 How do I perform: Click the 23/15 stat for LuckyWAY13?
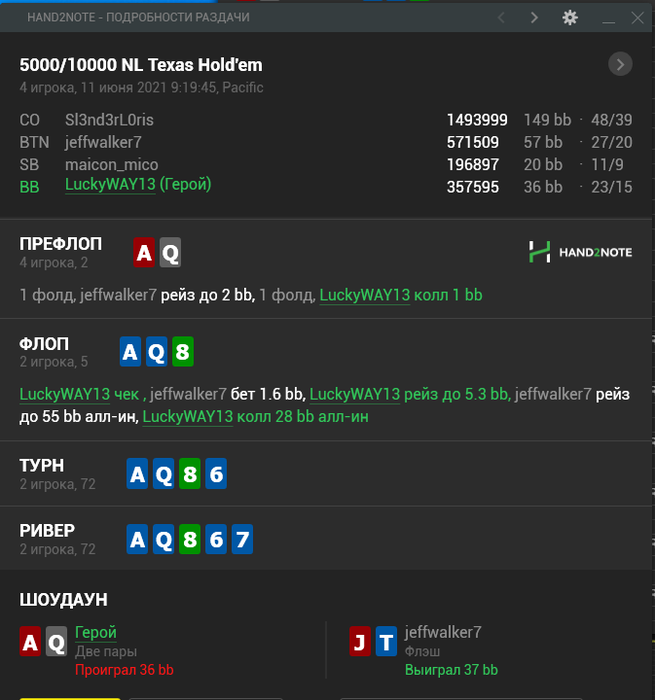coord(612,187)
